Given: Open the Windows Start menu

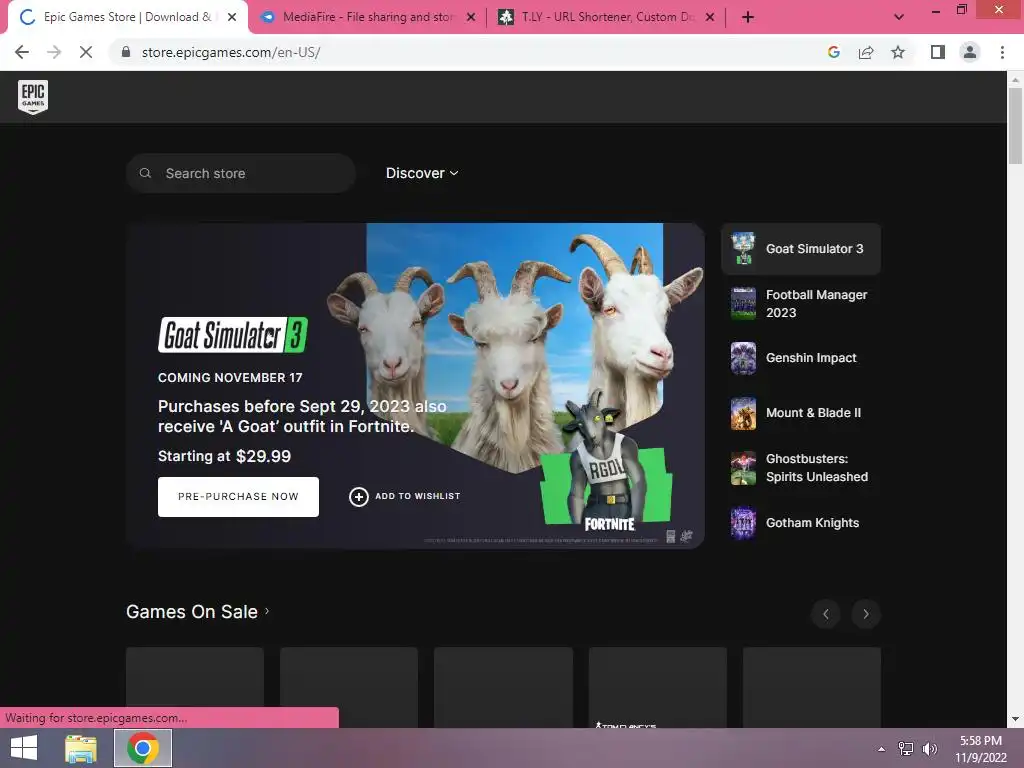Looking at the screenshot, I should pos(24,748).
